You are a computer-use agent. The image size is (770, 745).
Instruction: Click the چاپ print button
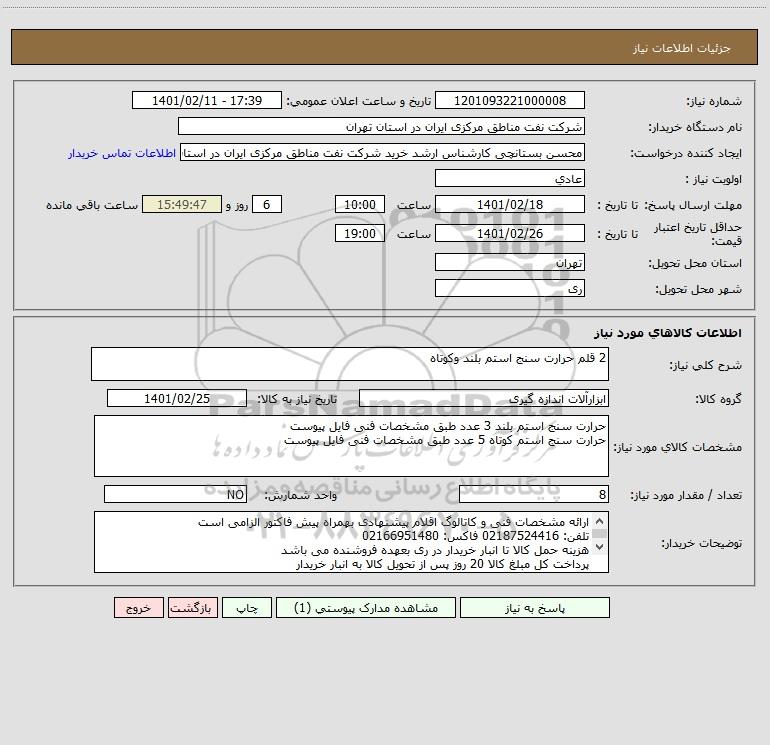coord(247,608)
